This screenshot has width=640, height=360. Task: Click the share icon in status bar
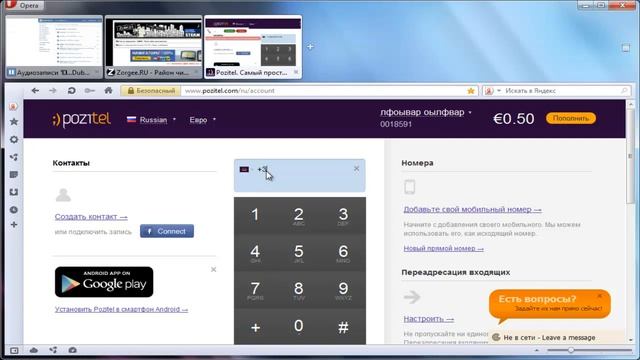point(53,350)
